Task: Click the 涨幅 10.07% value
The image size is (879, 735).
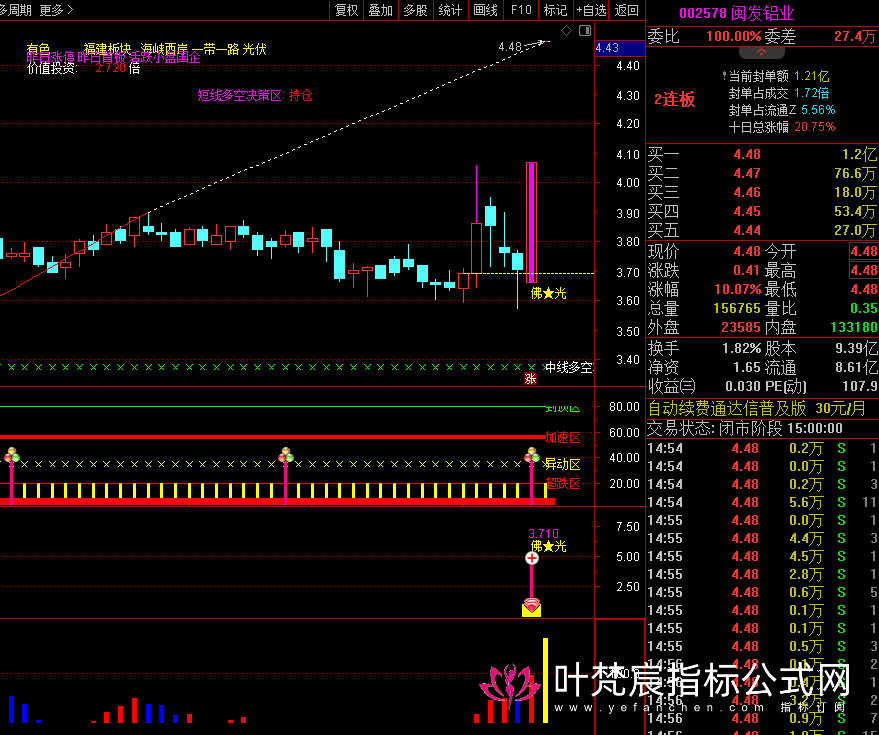Action: pyautogui.click(x=737, y=290)
